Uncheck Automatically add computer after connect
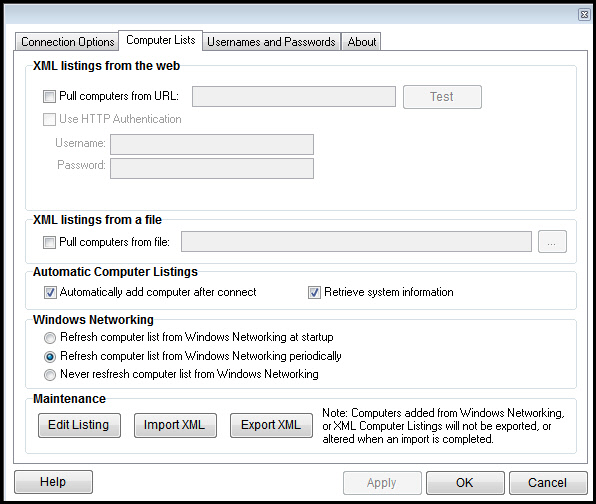The height and width of the screenshot is (504, 596). click(x=50, y=292)
